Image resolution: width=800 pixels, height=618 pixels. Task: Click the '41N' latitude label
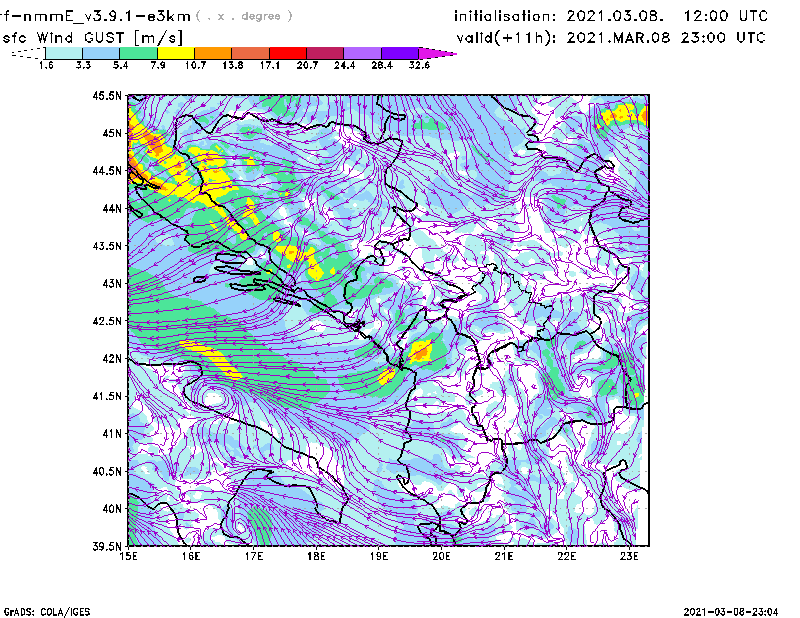click(112, 433)
